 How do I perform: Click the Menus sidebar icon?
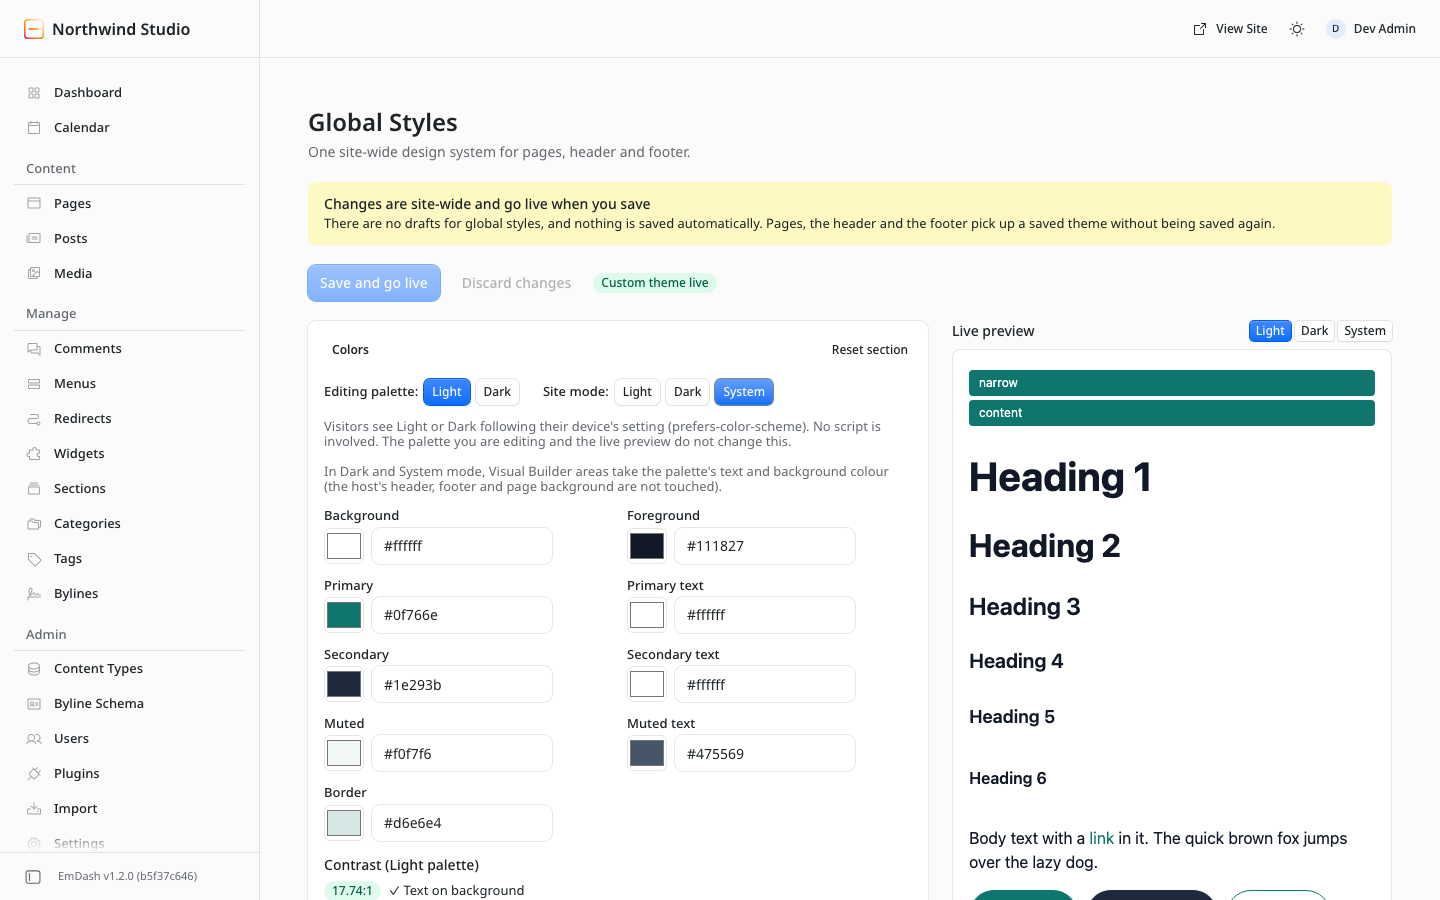click(34, 384)
